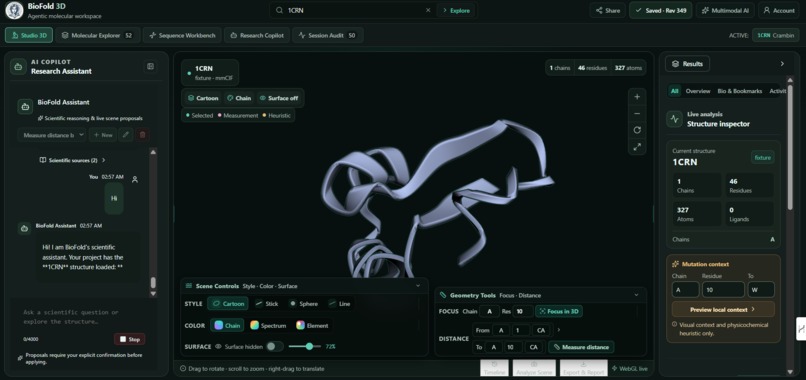806x380 pixels.
Task: Click the BioFold Assistant bot icon
Action: click(x=25, y=106)
